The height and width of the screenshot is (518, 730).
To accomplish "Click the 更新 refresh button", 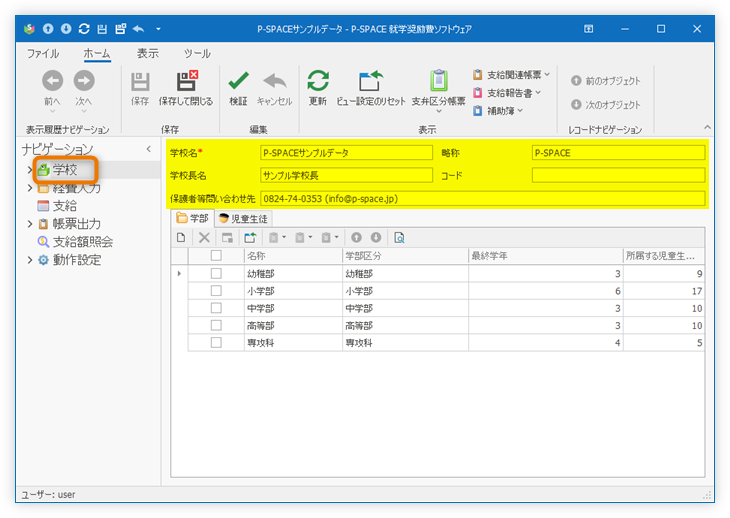I will (x=318, y=89).
